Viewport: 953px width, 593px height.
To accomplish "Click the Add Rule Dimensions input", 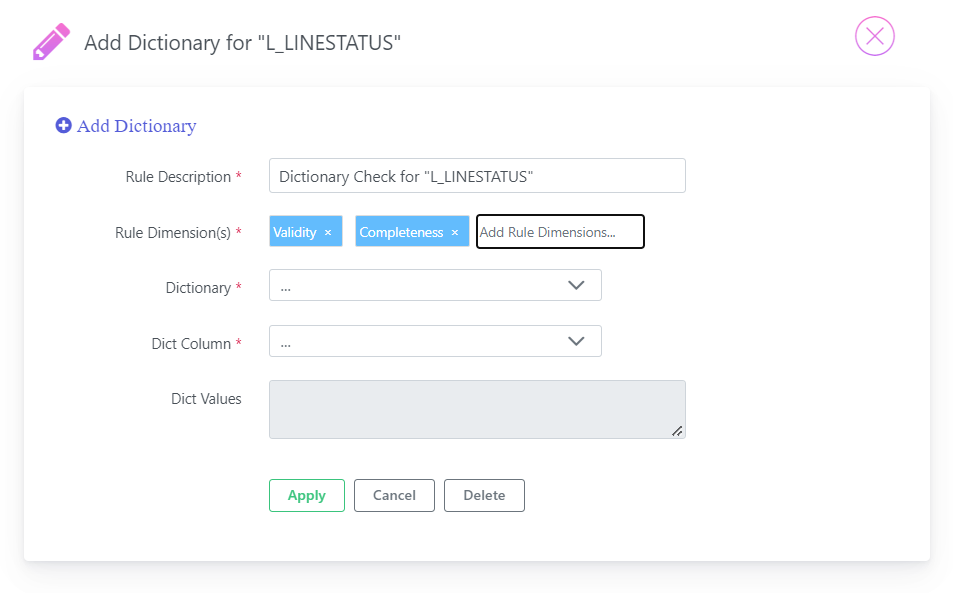I will point(560,231).
